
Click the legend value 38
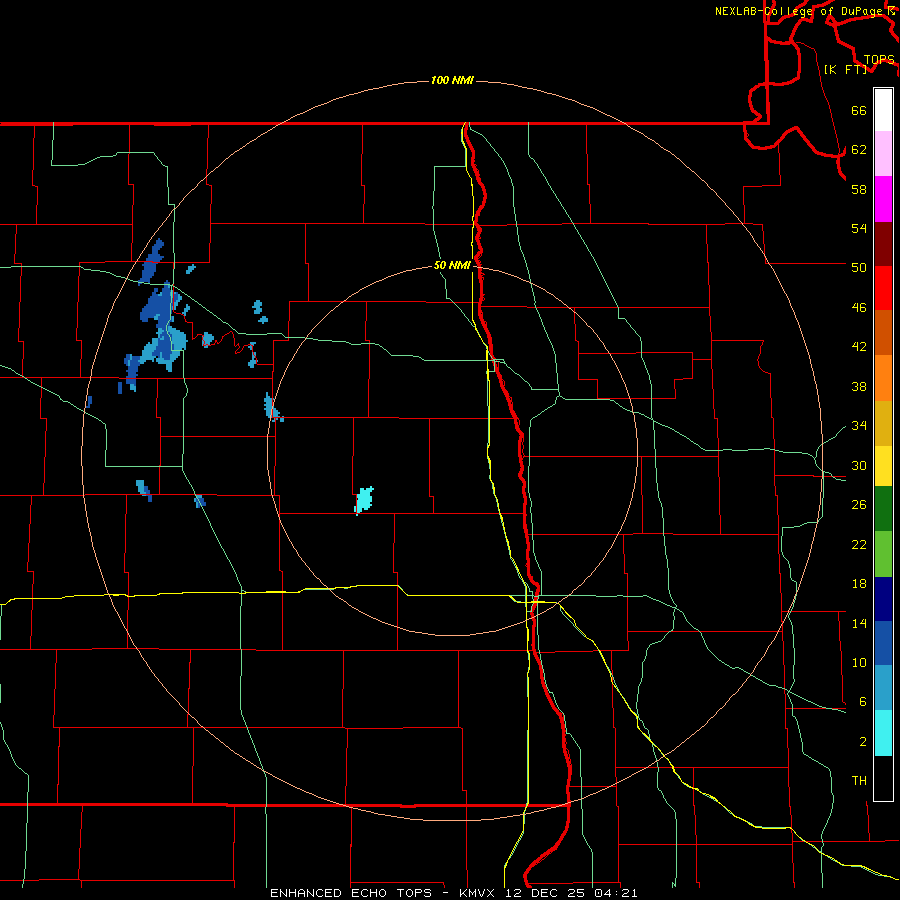(859, 386)
